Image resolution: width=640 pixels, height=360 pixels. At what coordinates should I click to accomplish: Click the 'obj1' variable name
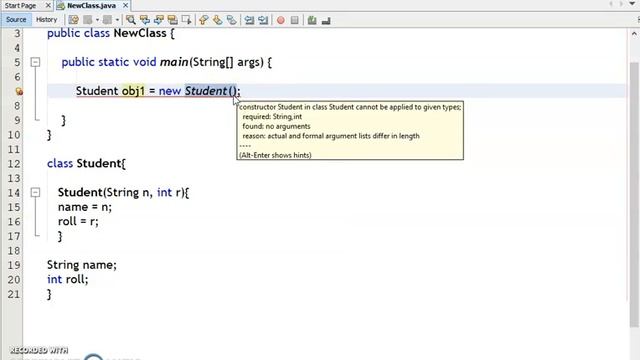click(x=133, y=91)
